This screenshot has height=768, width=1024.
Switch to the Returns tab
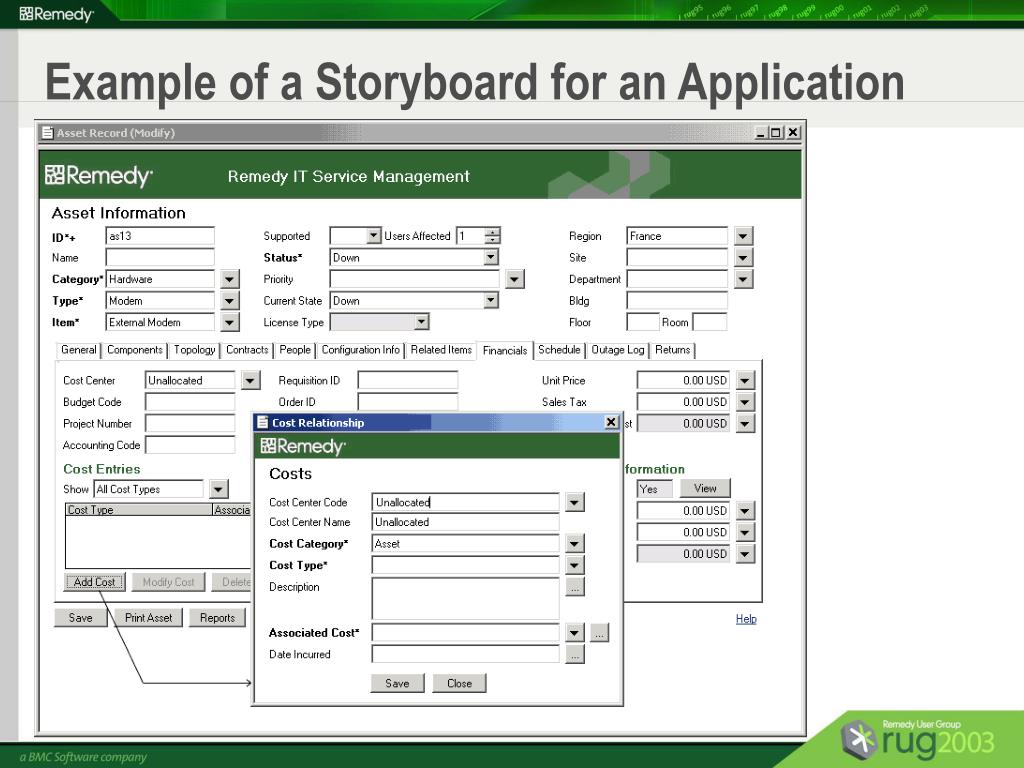[673, 350]
